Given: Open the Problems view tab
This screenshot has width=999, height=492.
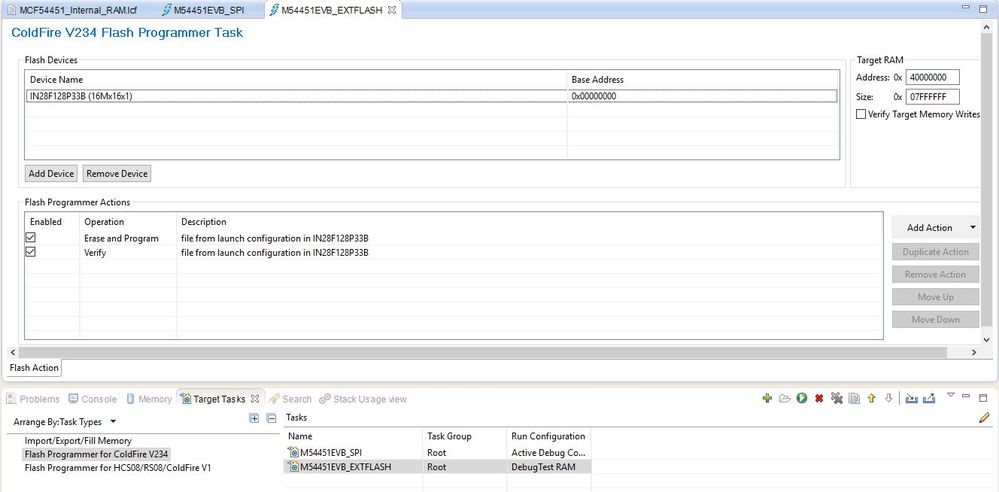Looking at the screenshot, I should 33,399.
